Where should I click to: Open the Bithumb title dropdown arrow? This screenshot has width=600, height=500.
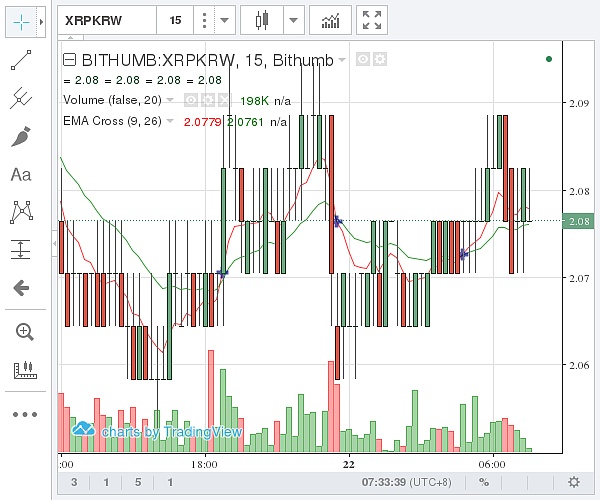coord(342,60)
